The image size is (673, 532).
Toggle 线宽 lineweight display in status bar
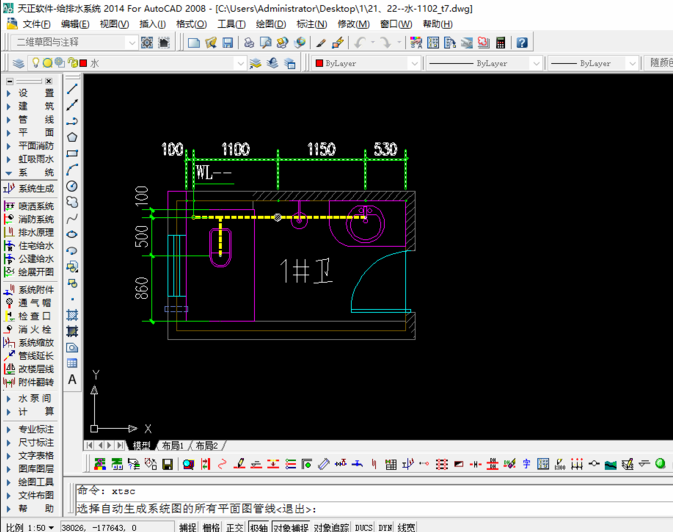point(406,527)
